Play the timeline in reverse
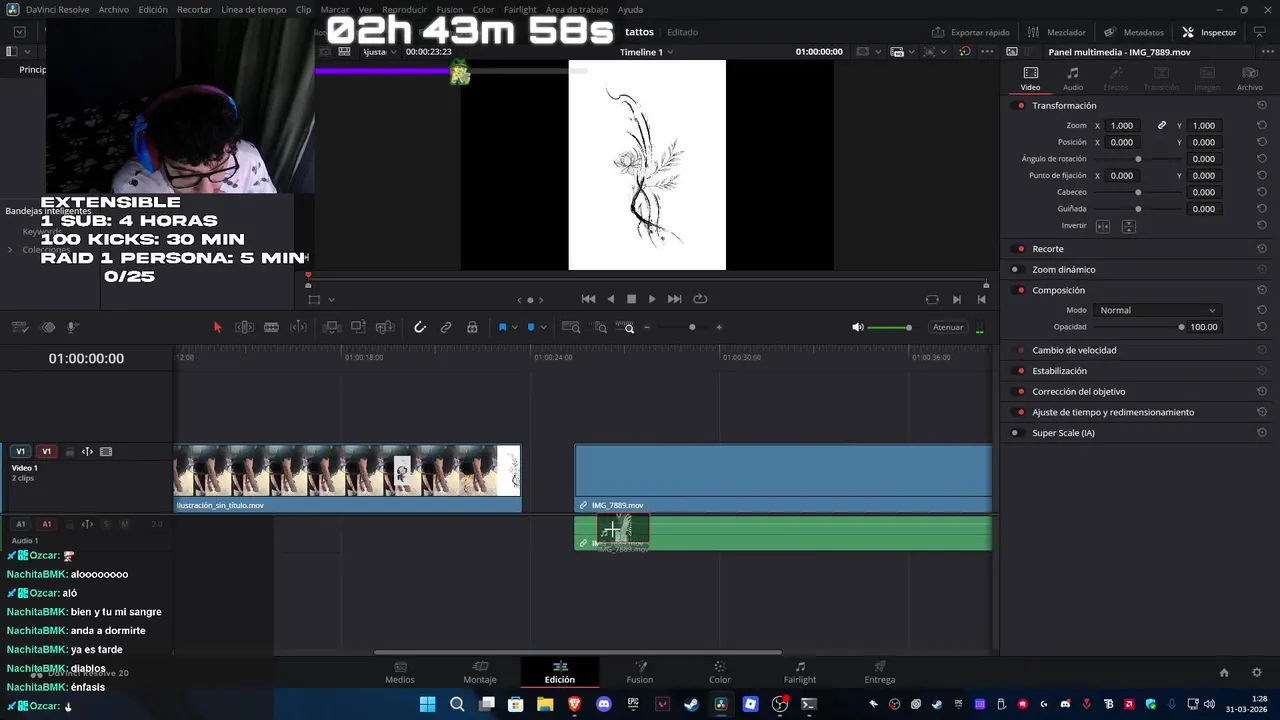The width and height of the screenshot is (1280, 720). (x=610, y=299)
